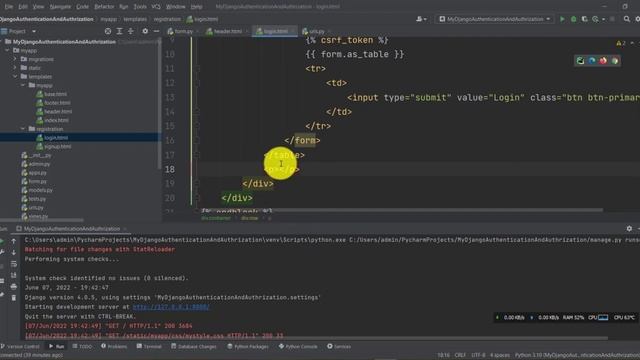
Task: Open the profiler run icon in toolbar
Action: pos(596,19)
